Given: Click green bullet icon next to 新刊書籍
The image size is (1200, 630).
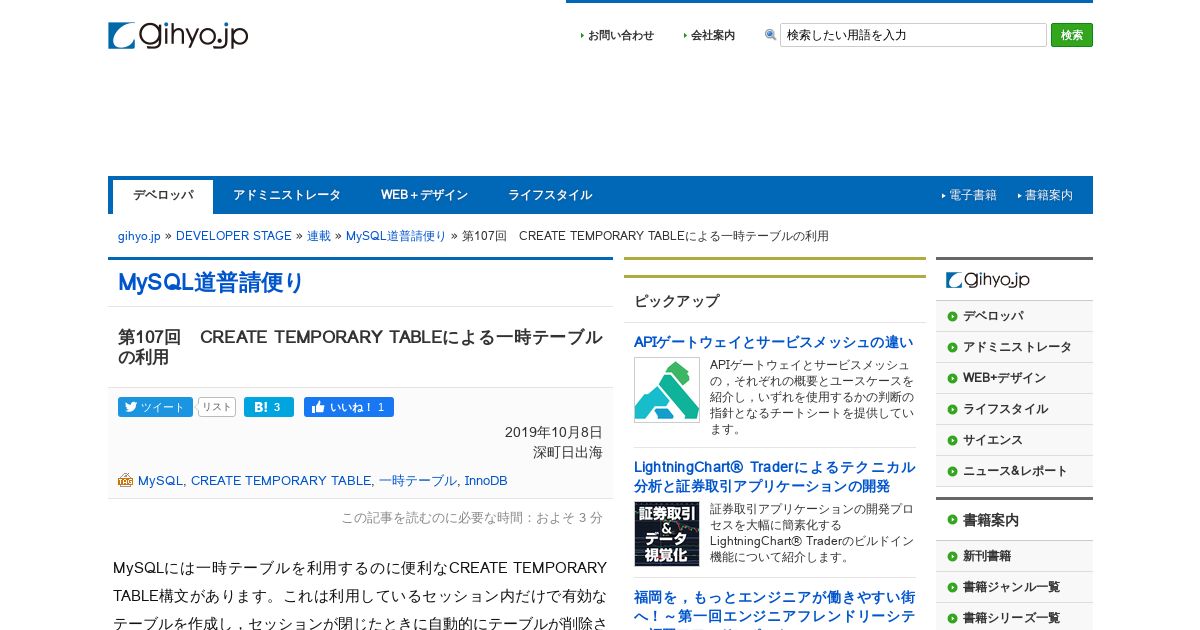Looking at the screenshot, I should point(952,556).
